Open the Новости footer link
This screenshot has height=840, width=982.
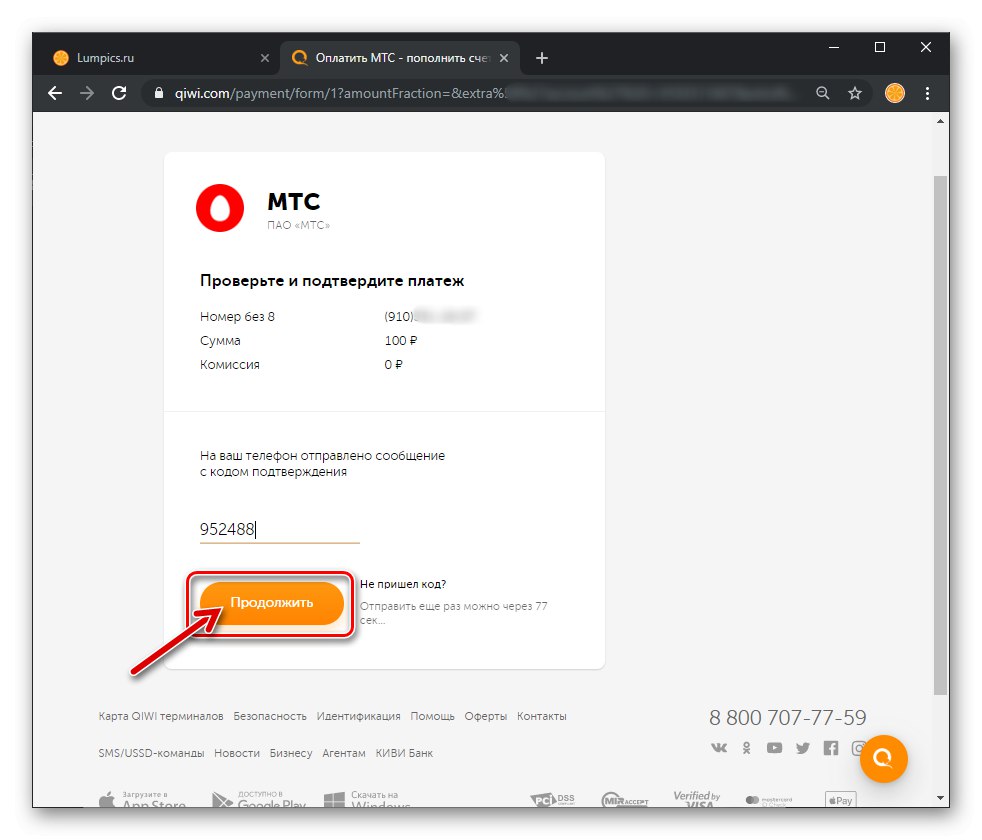237,753
